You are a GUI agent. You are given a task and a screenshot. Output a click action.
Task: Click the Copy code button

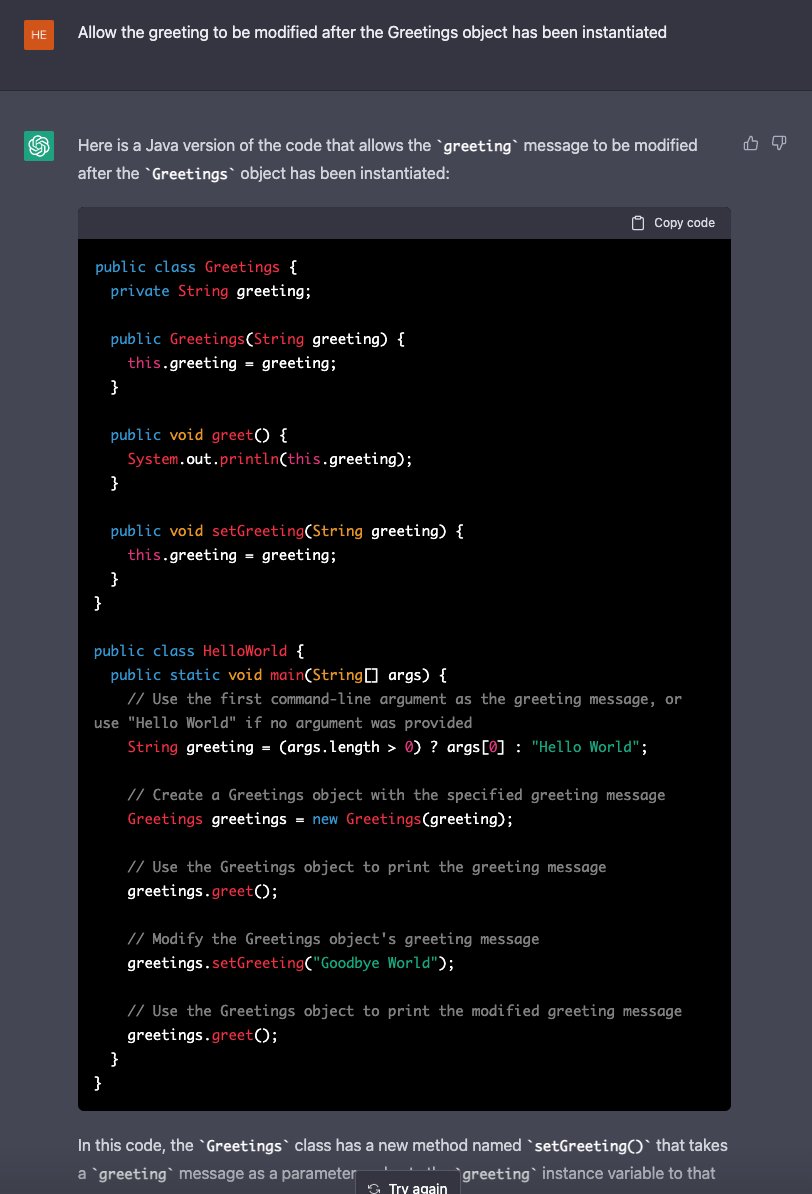pos(673,222)
